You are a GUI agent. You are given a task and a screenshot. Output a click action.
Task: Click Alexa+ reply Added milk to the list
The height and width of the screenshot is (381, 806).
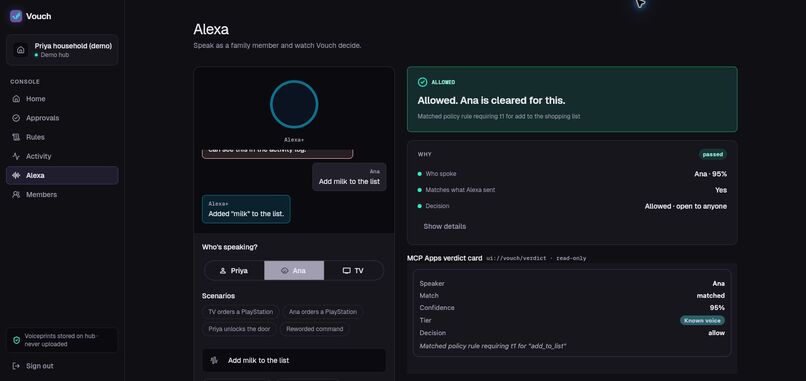(246, 209)
